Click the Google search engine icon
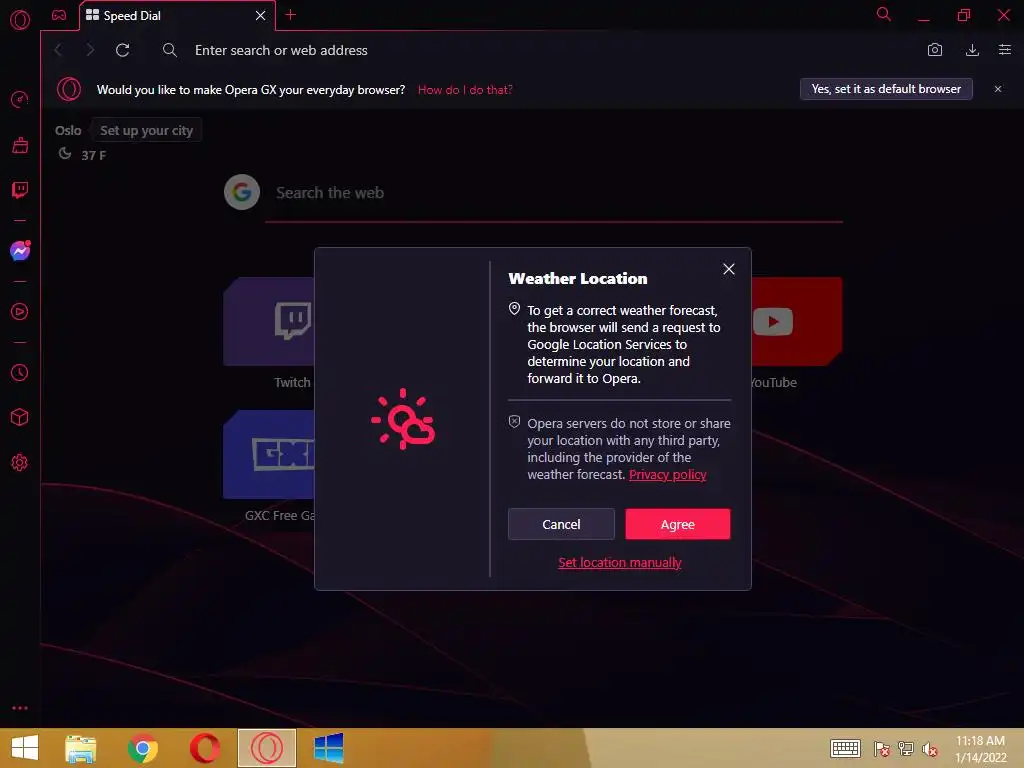 click(242, 192)
